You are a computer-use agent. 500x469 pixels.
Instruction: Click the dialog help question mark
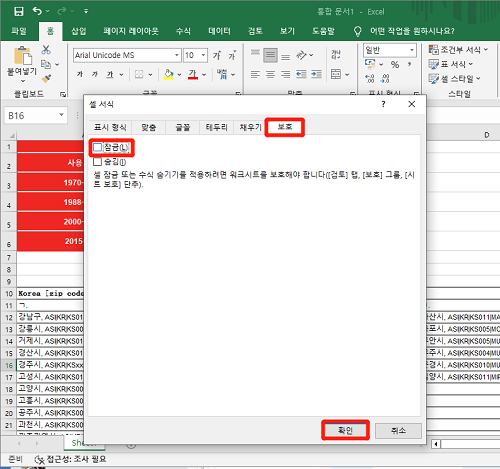[x=383, y=104]
